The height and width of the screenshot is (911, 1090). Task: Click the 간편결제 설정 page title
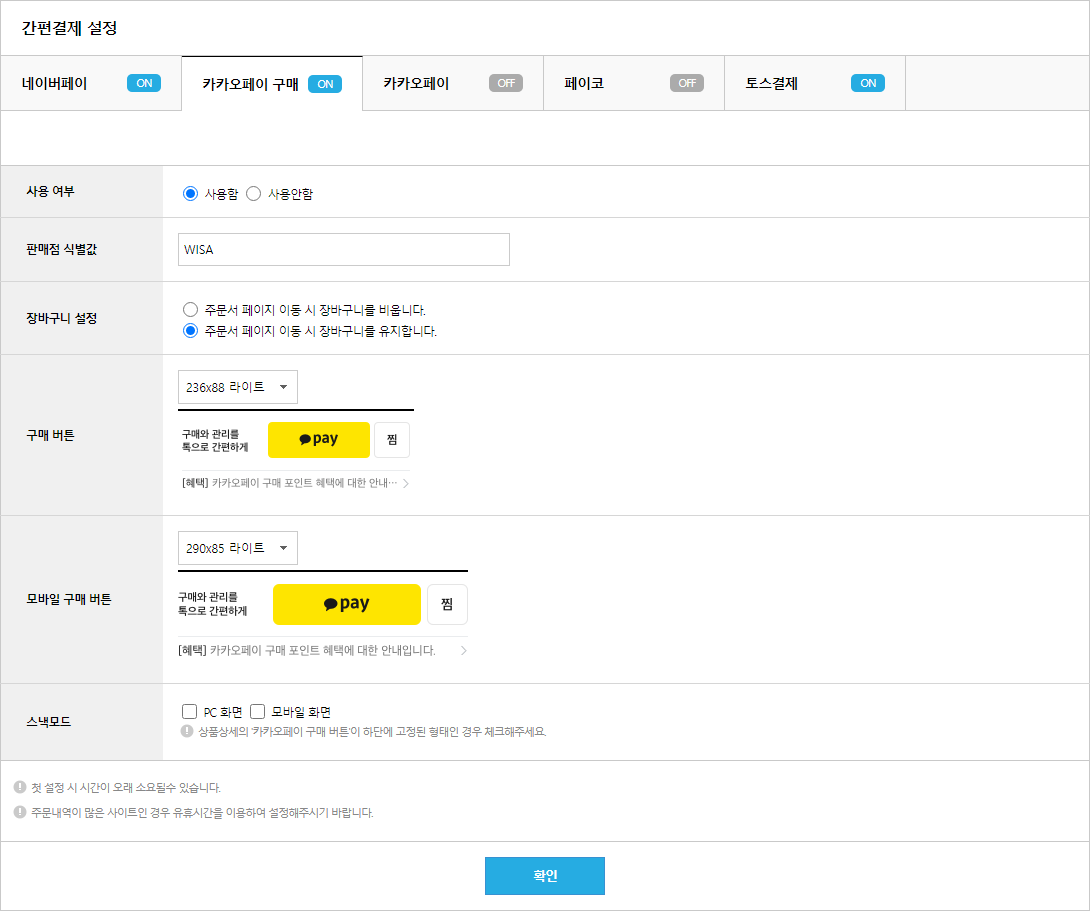point(70,28)
